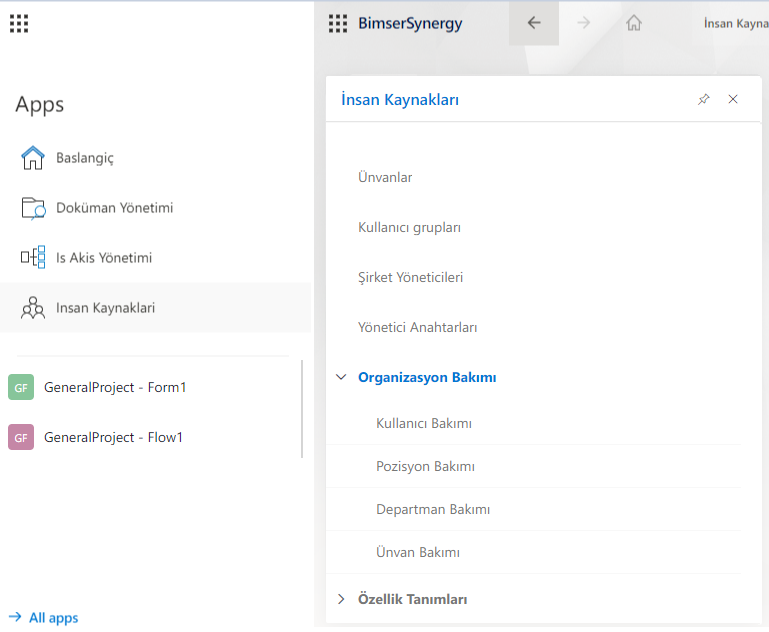Viewport: 769px width, 632px height.
Task: Select the purple GF icon for Flow1
Action: coord(21,437)
